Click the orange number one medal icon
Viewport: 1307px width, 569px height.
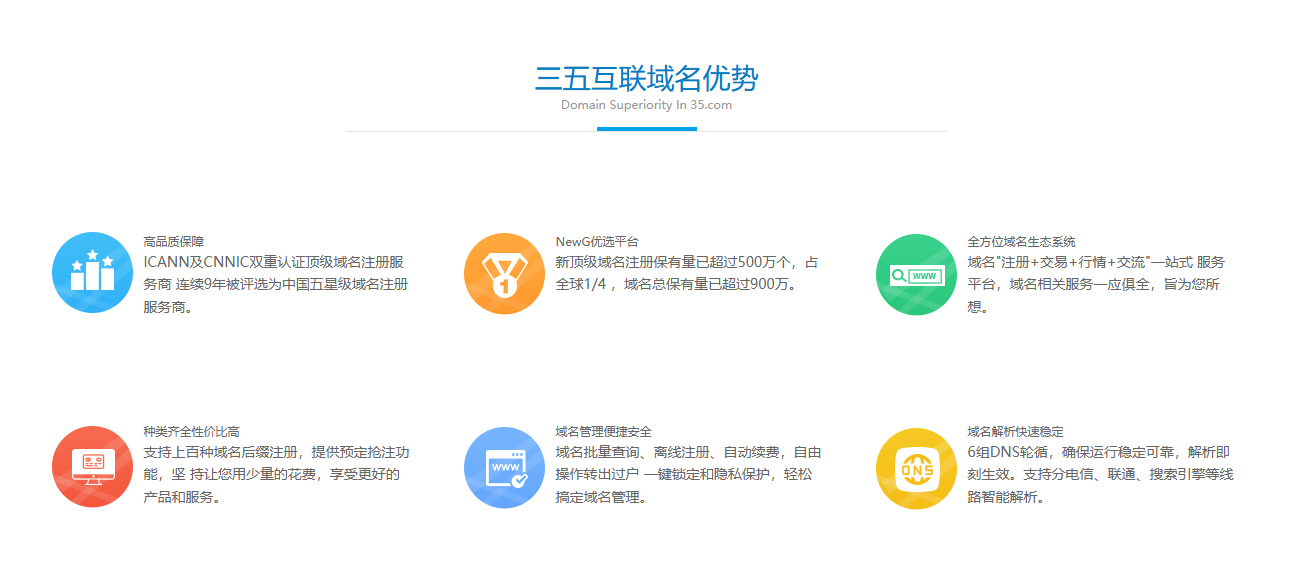pyautogui.click(x=504, y=273)
